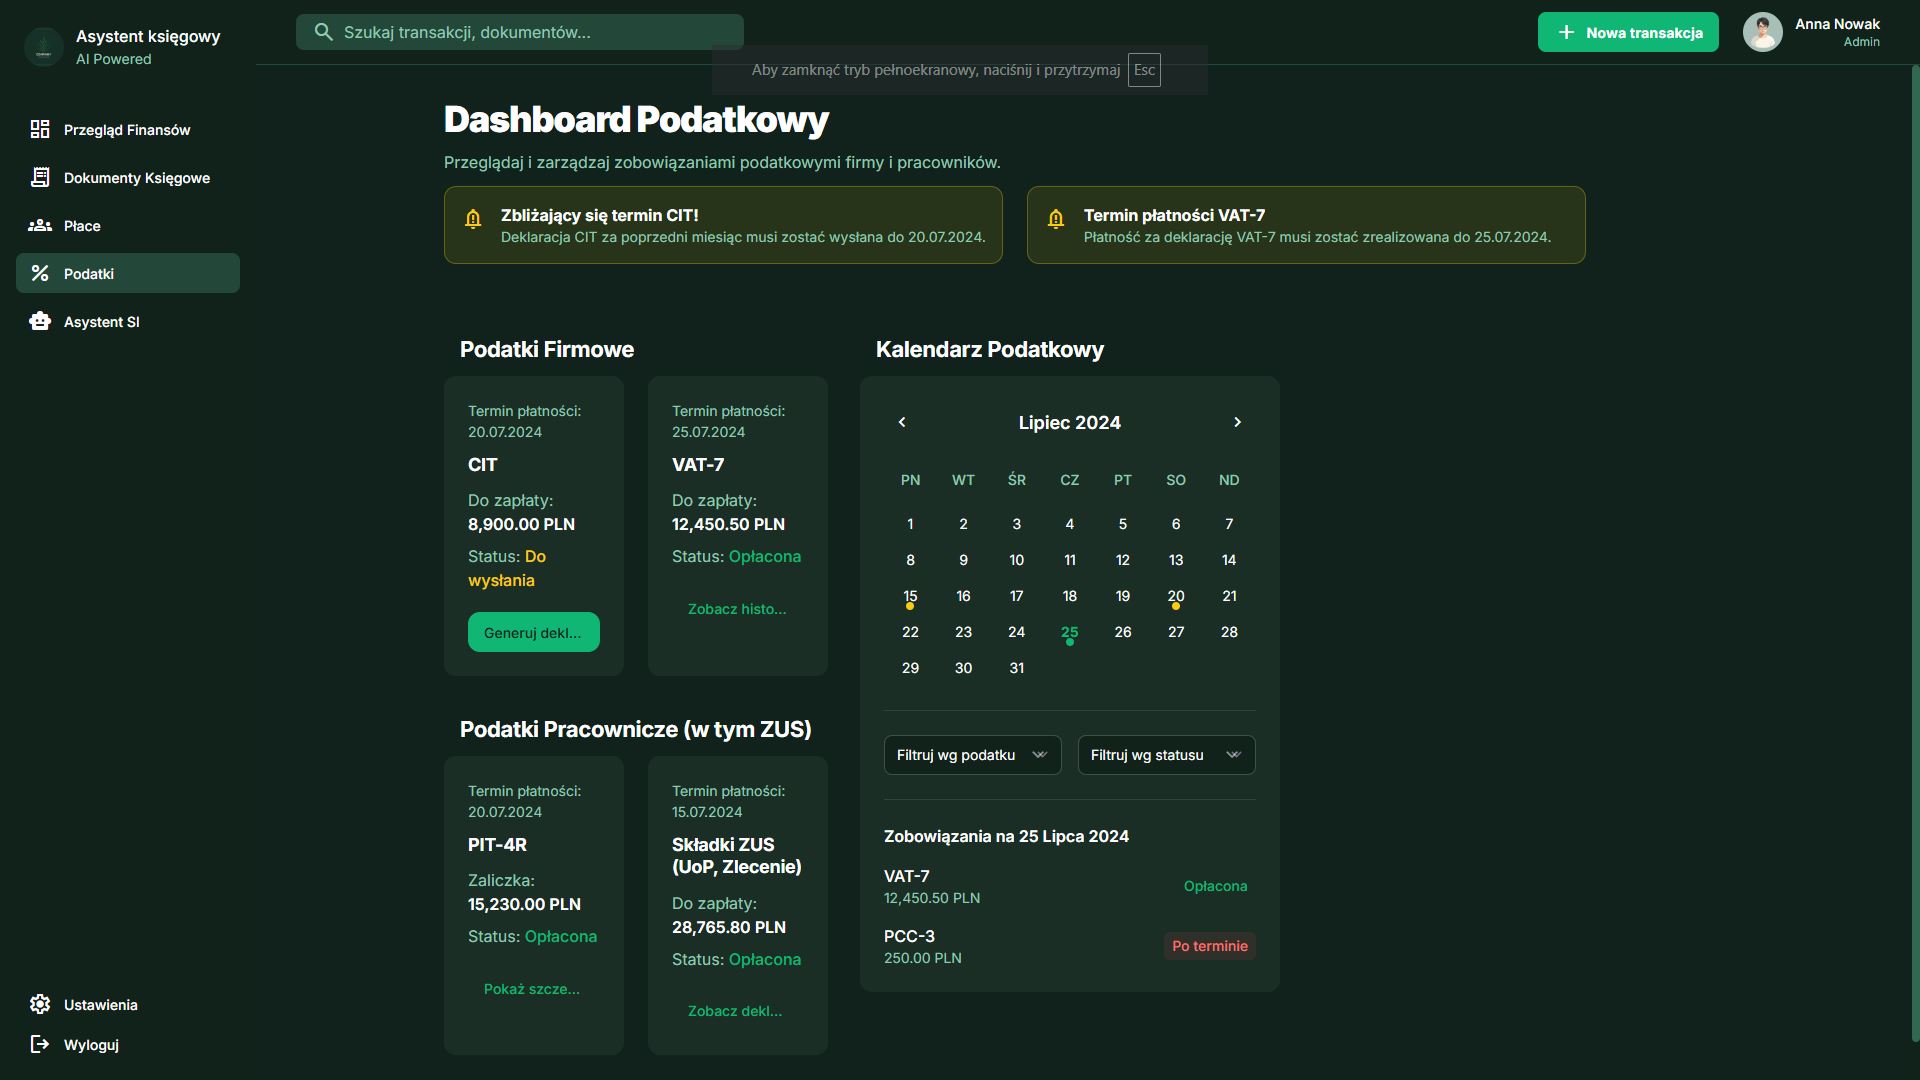Select the Podatki menu item
Viewport: 1920px width, 1080px height.
click(x=128, y=273)
